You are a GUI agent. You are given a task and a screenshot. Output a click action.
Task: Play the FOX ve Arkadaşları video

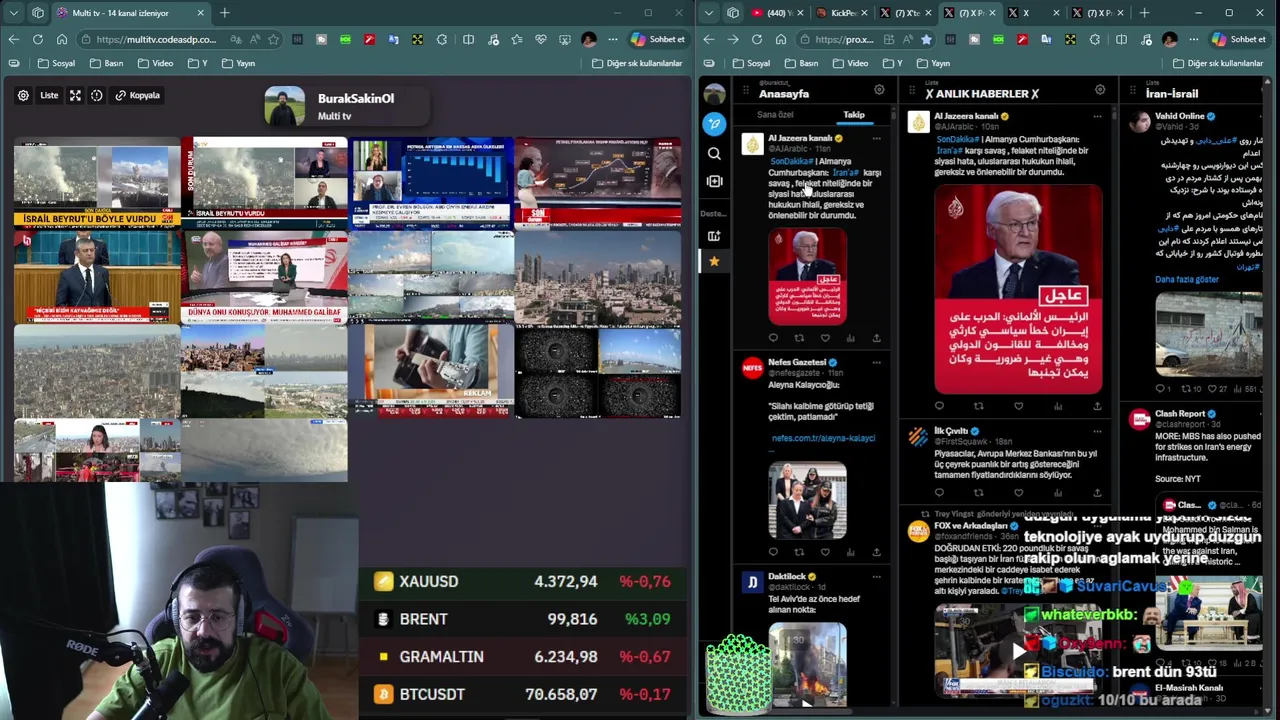[1017, 651]
